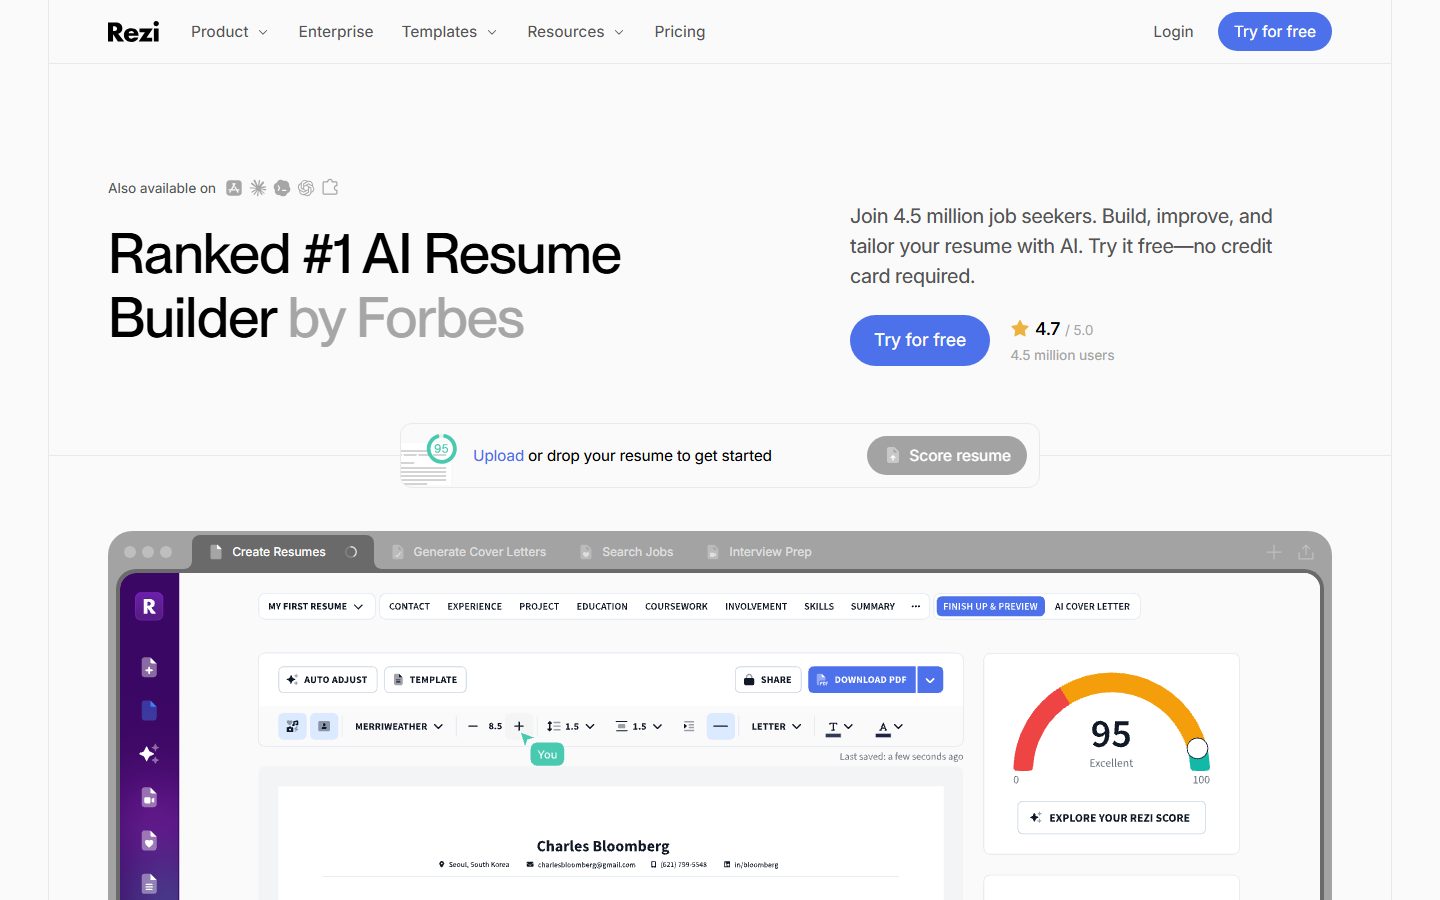
Task: Open the text style T dropdown
Action: coord(840,727)
